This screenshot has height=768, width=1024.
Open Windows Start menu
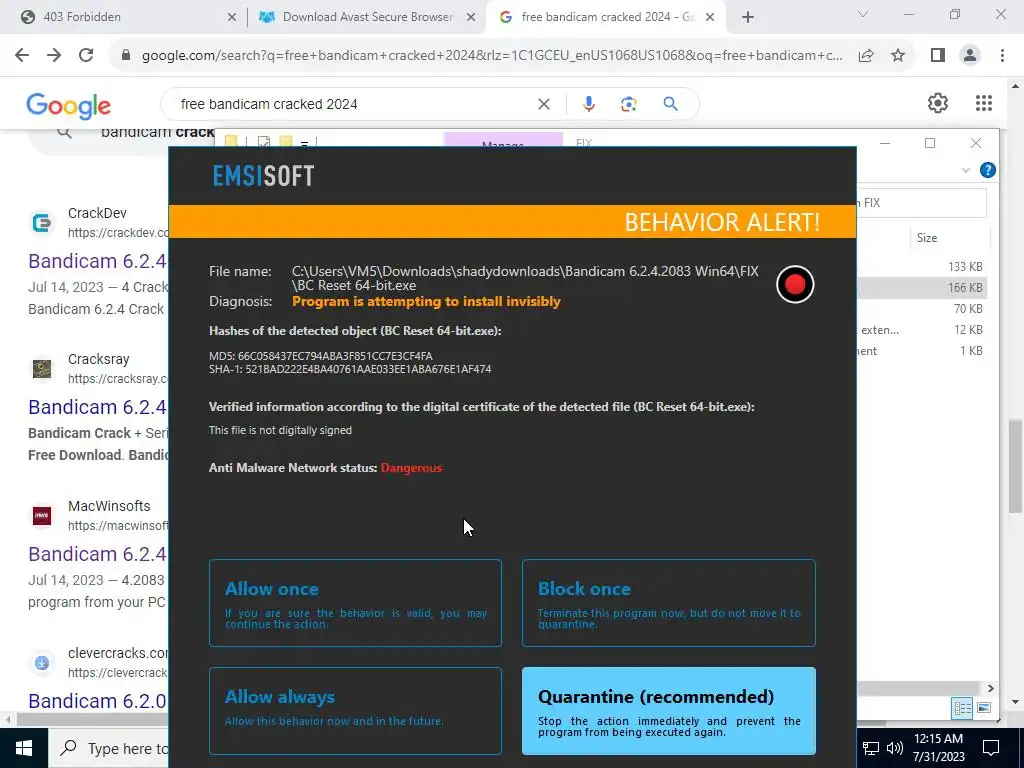pos(24,748)
